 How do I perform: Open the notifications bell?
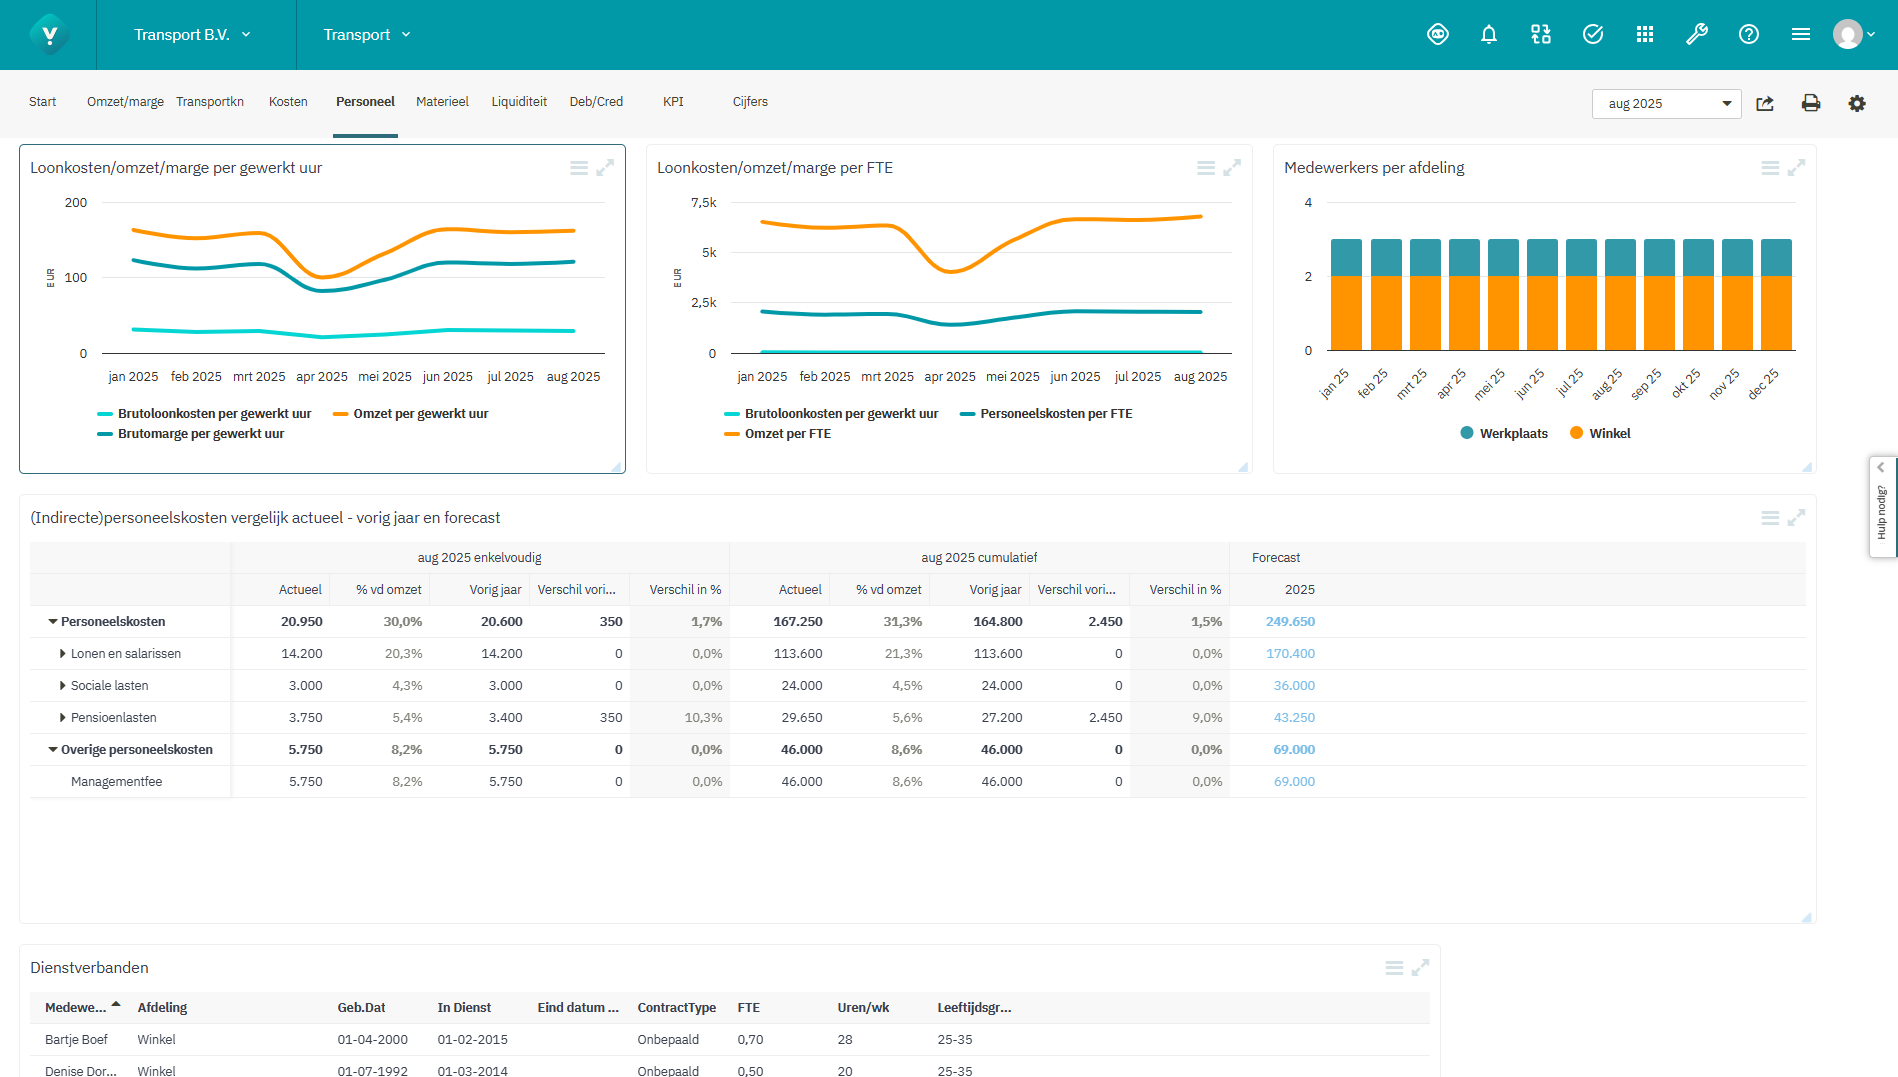coord(1489,33)
